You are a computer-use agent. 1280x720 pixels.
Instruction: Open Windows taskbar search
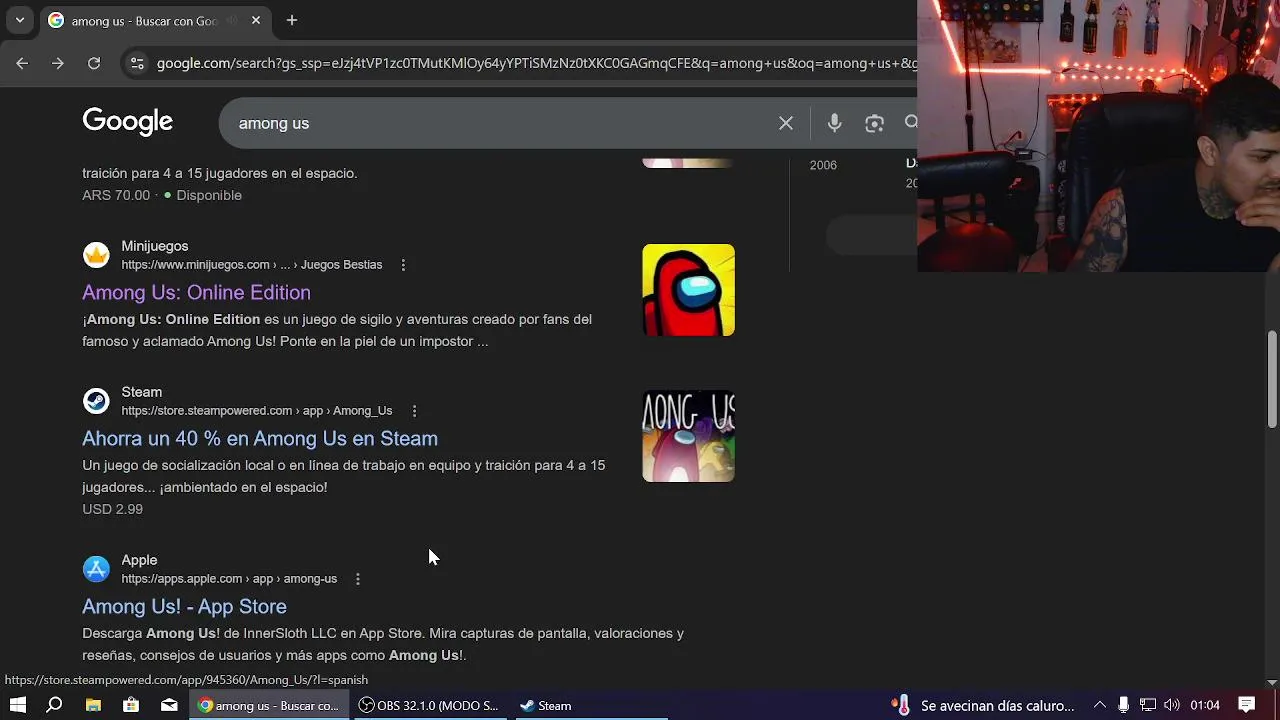[x=55, y=705]
